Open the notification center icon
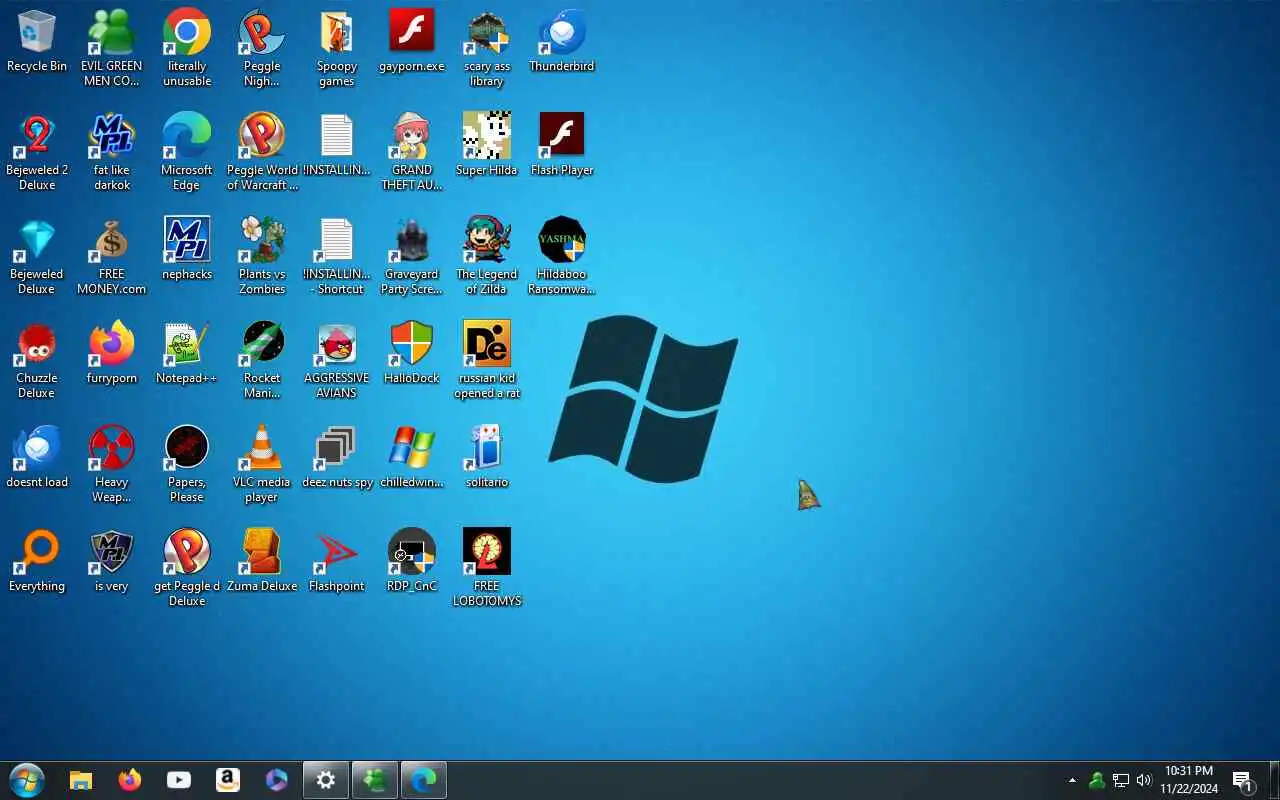Image resolution: width=1280 pixels, height=800 pixels. (x=1243, y=780)
